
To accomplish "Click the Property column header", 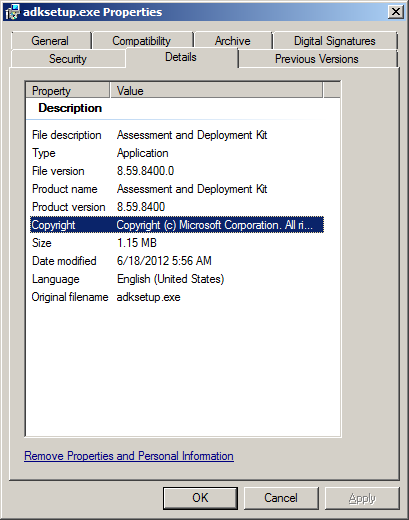I will pos(68,91).
